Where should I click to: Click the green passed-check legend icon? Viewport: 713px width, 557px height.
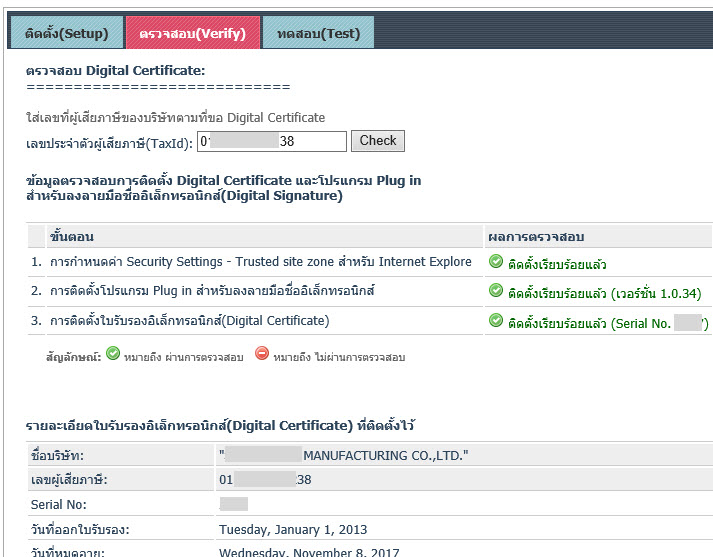pos(113,353)
